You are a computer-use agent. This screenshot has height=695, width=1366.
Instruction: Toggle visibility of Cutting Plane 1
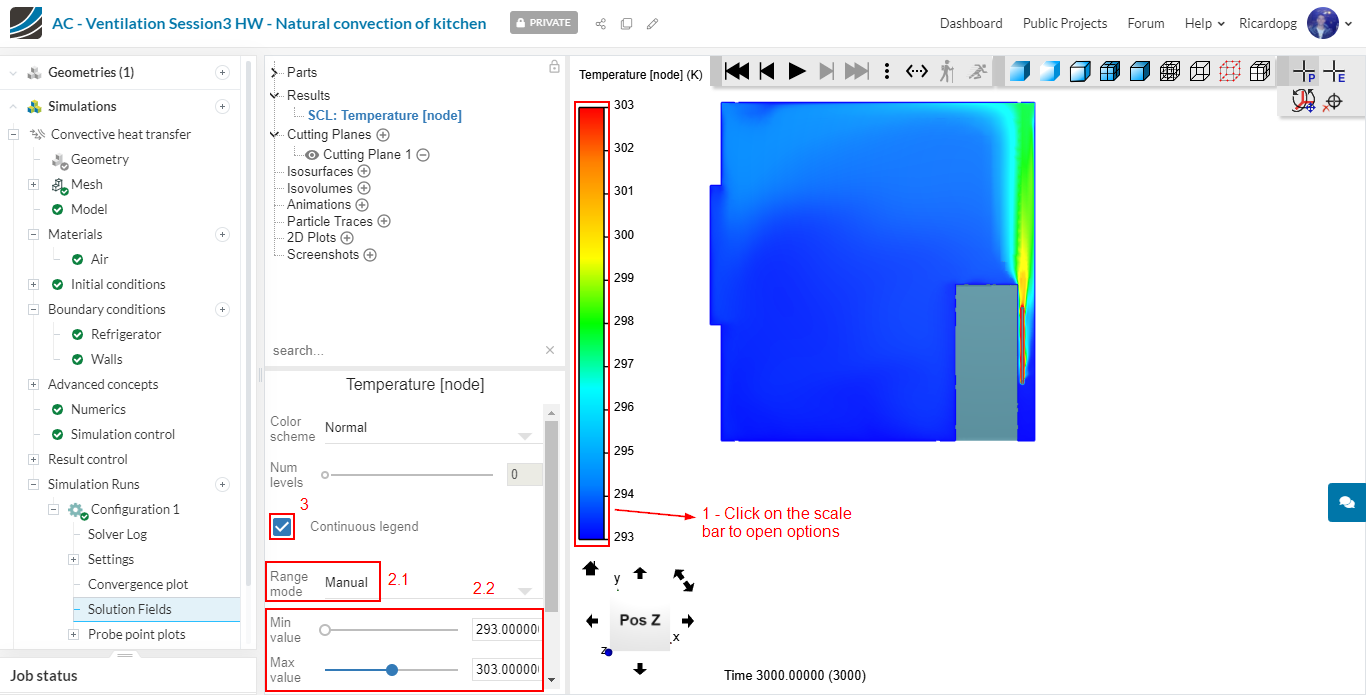(x=312, y=155)
